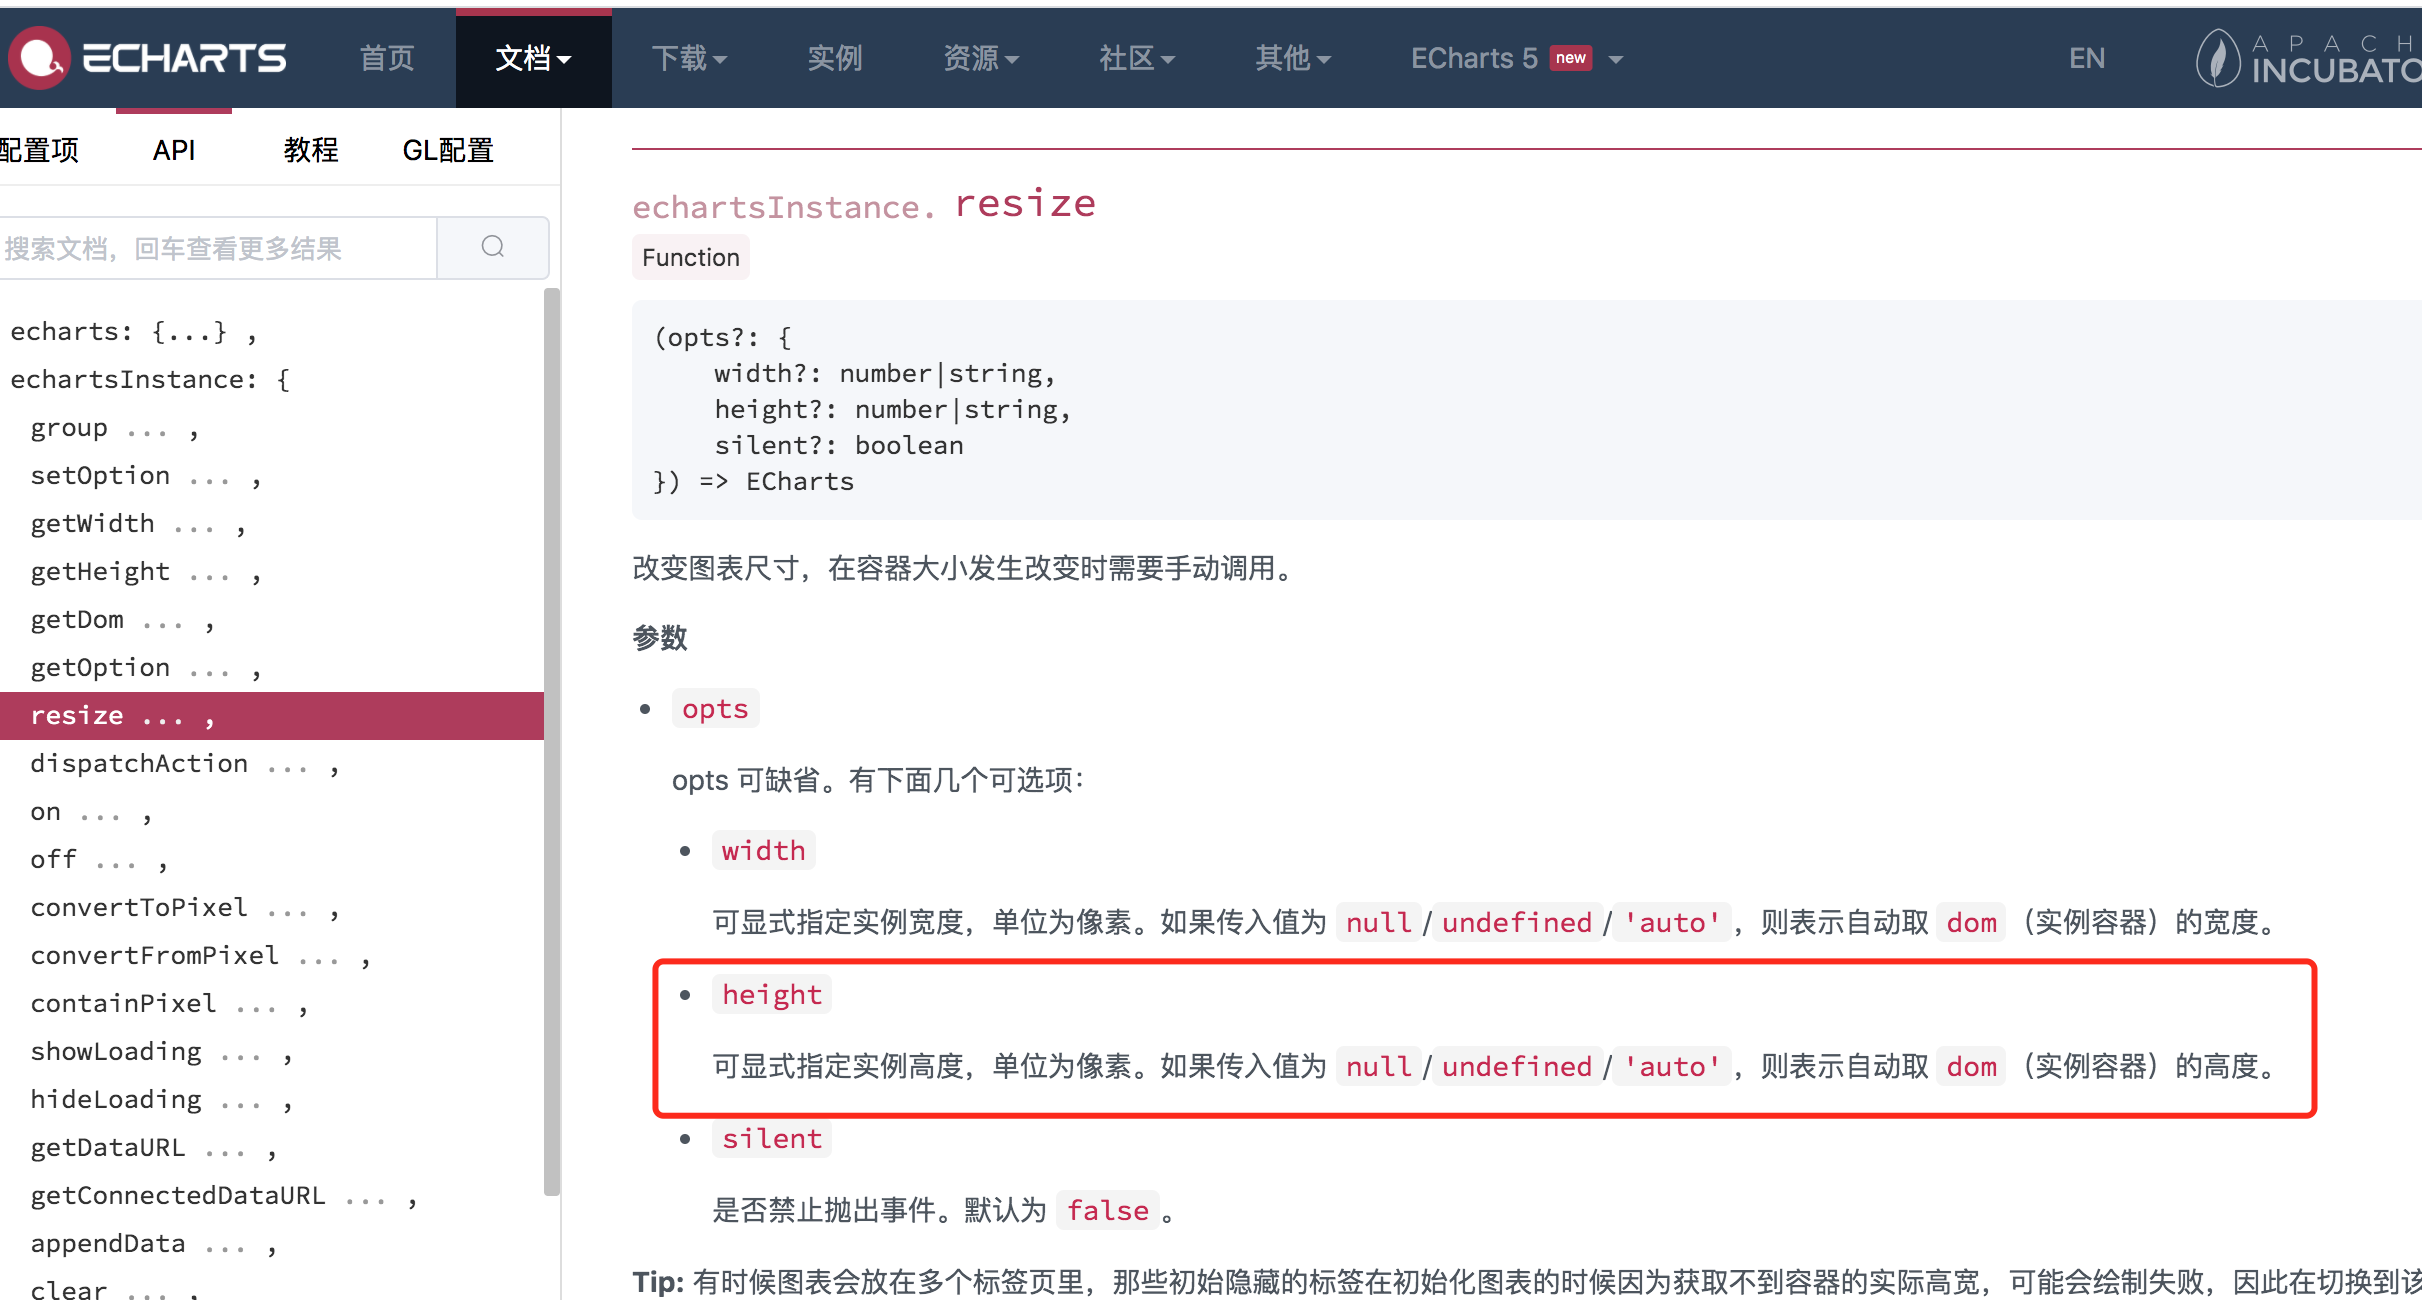Image resolution: width=2422 pixels, height=1300 pixels.
Task: Switch language to EN
Action: click(2086, 58)
